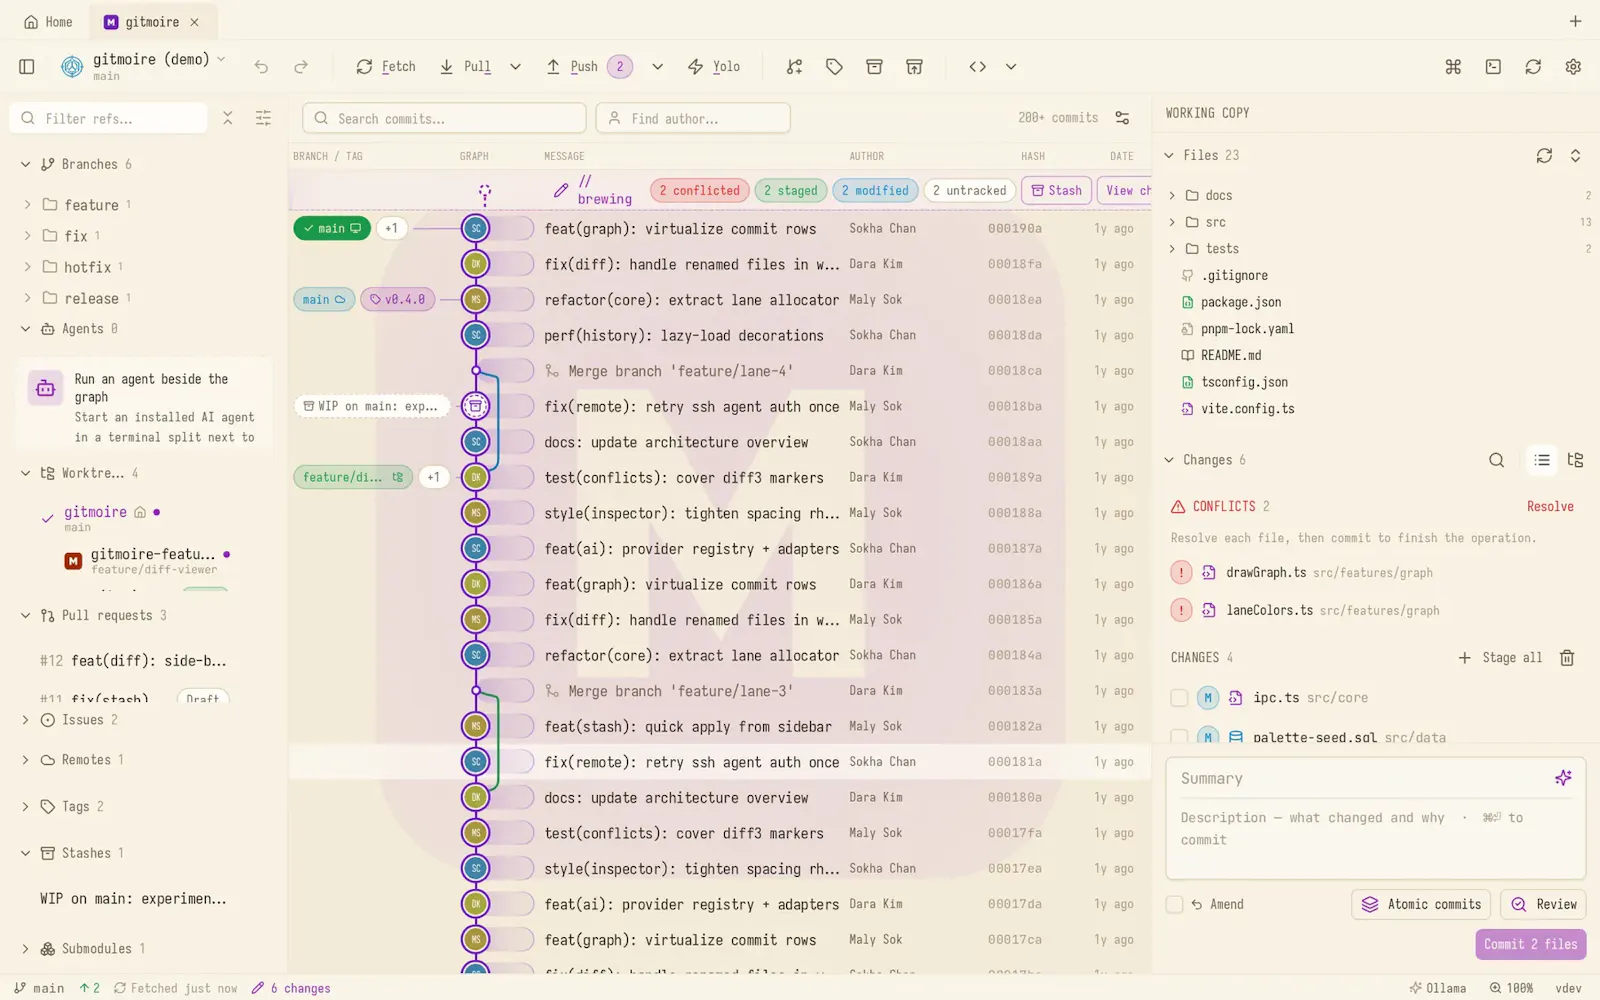Click the Atomic commits button
The width and height of the screenshot is (1600, 1000).
coord(1421,904)
